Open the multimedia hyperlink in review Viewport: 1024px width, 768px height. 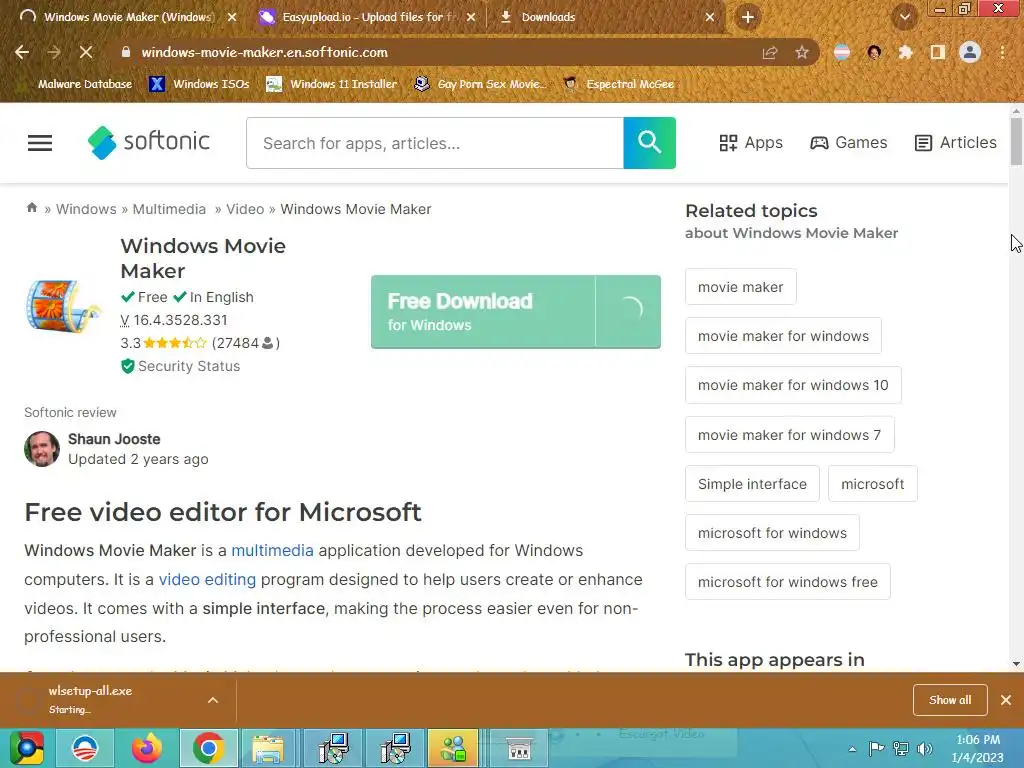pos(272,551)
